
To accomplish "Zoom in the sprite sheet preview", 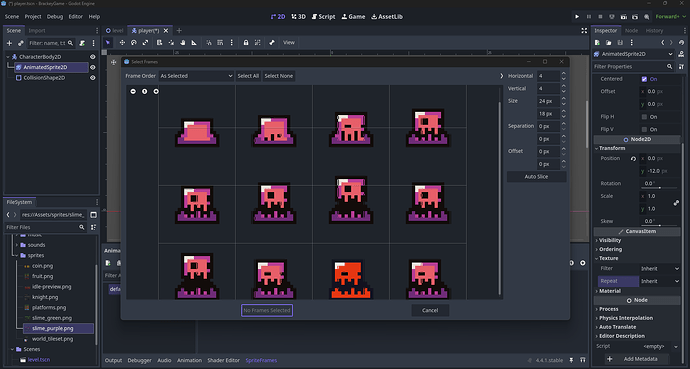I will point(156,91).
